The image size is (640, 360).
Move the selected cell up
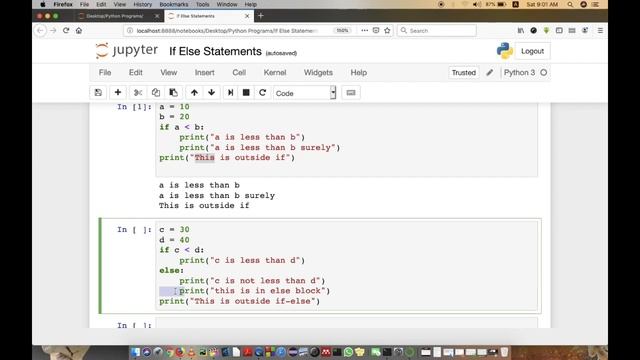pyautogui.click(x=194, y=93)
